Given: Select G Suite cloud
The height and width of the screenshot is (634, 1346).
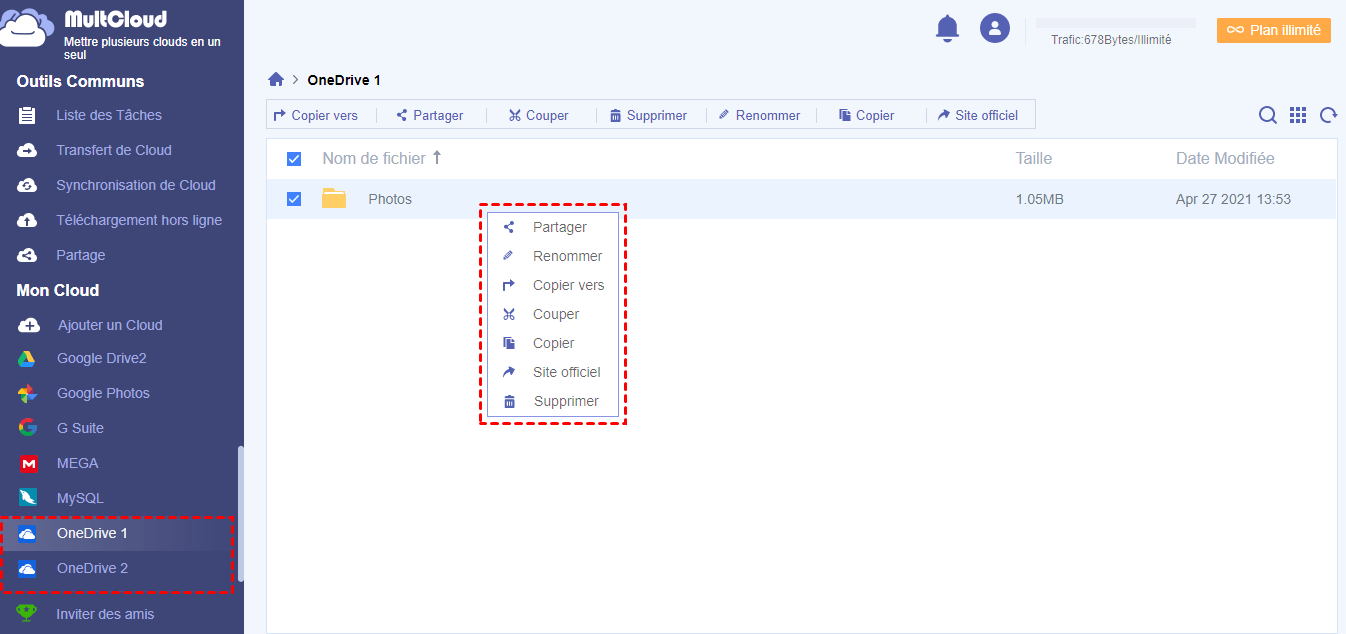Looking at the screenshot, I should point(80,428).
